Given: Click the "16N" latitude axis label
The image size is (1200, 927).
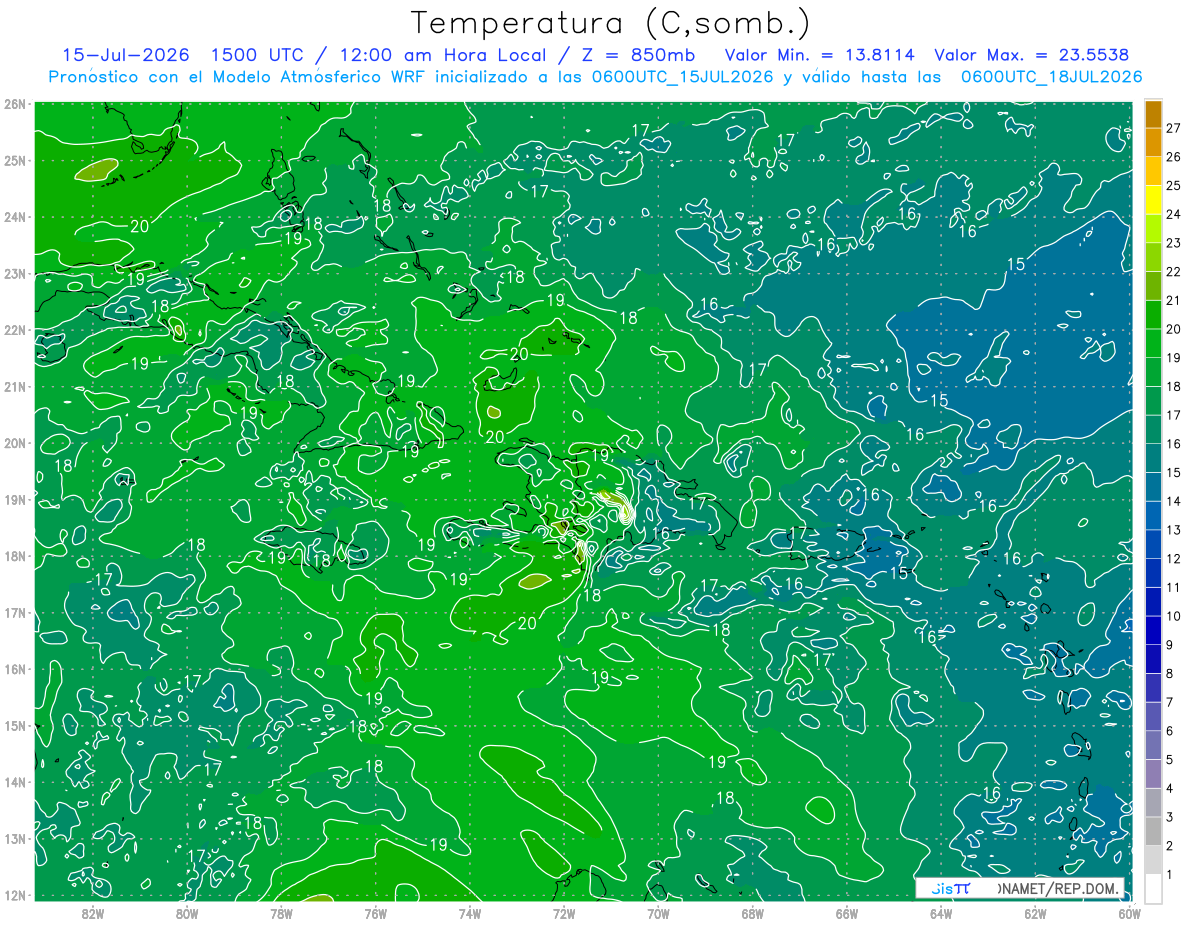Looking at the screenshot, I should pos(15,669).
